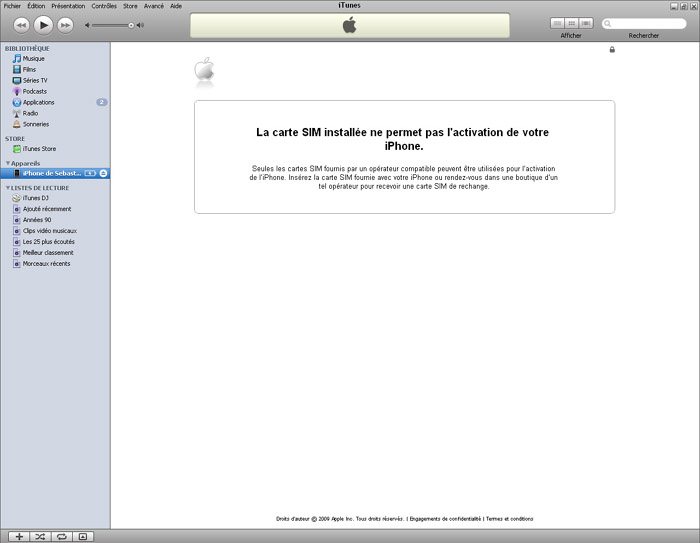
Task: Click the low volume speaker icon
Action: tap(88, 25)
